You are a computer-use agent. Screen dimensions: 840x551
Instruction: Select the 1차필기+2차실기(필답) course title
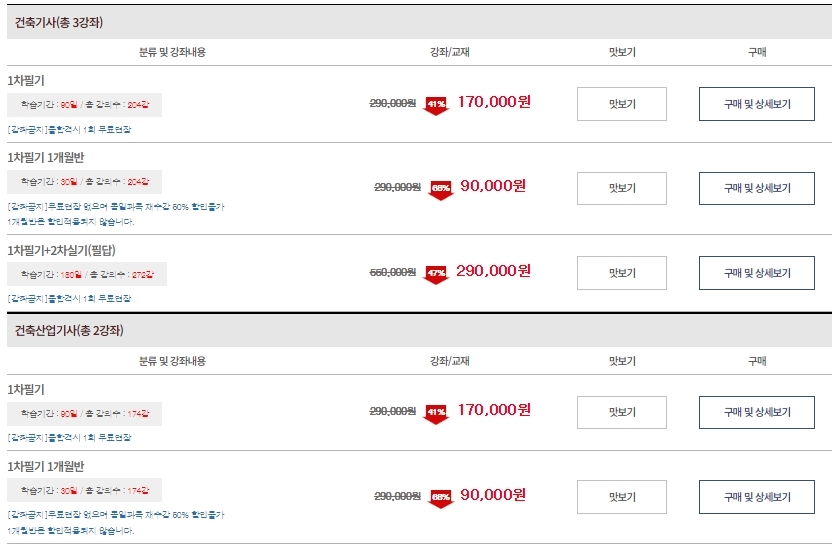tap(61, 250)
